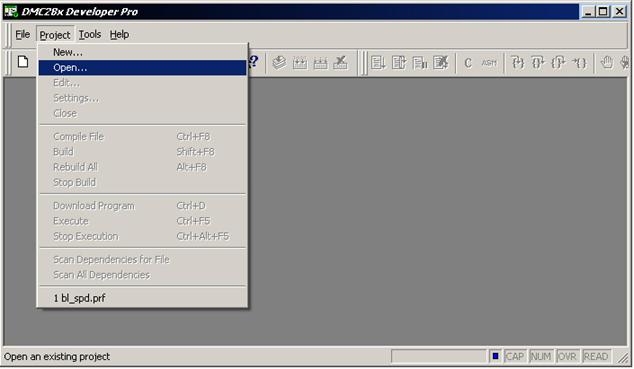The height and width of the screenshot is (369, 634).
Task: Click the New file toolbar icon
Action: pyautogui.click(x=23, y=62)
